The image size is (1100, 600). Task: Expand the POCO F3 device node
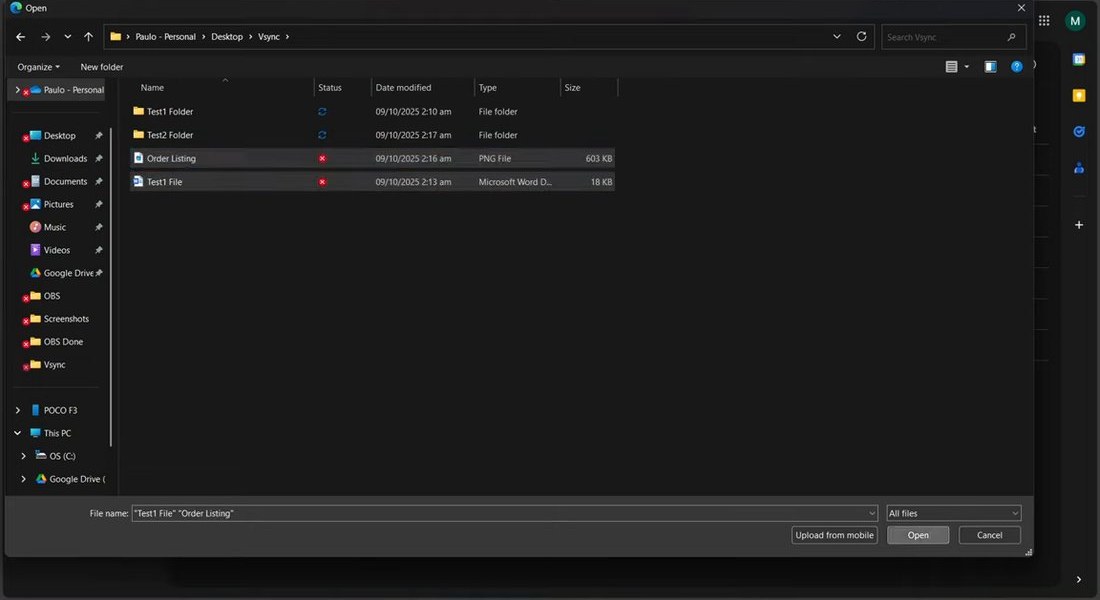pos(18,411)
